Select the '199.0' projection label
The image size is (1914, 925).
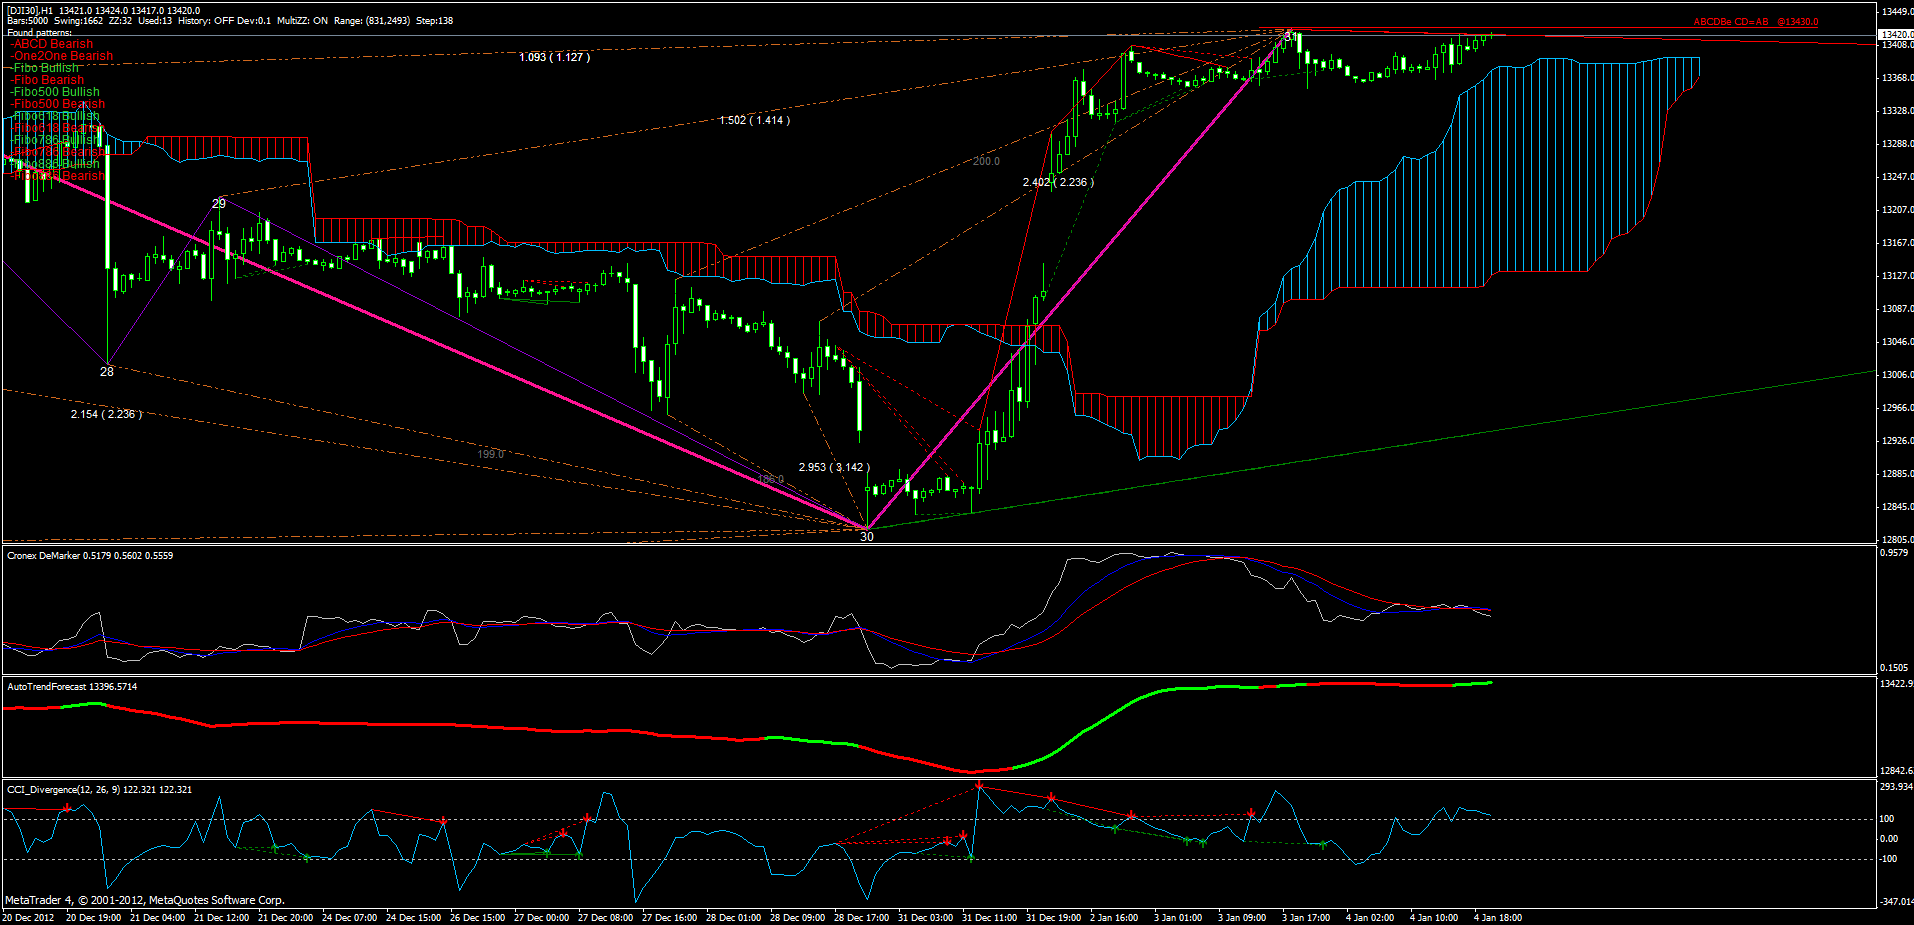coord(490,454)
